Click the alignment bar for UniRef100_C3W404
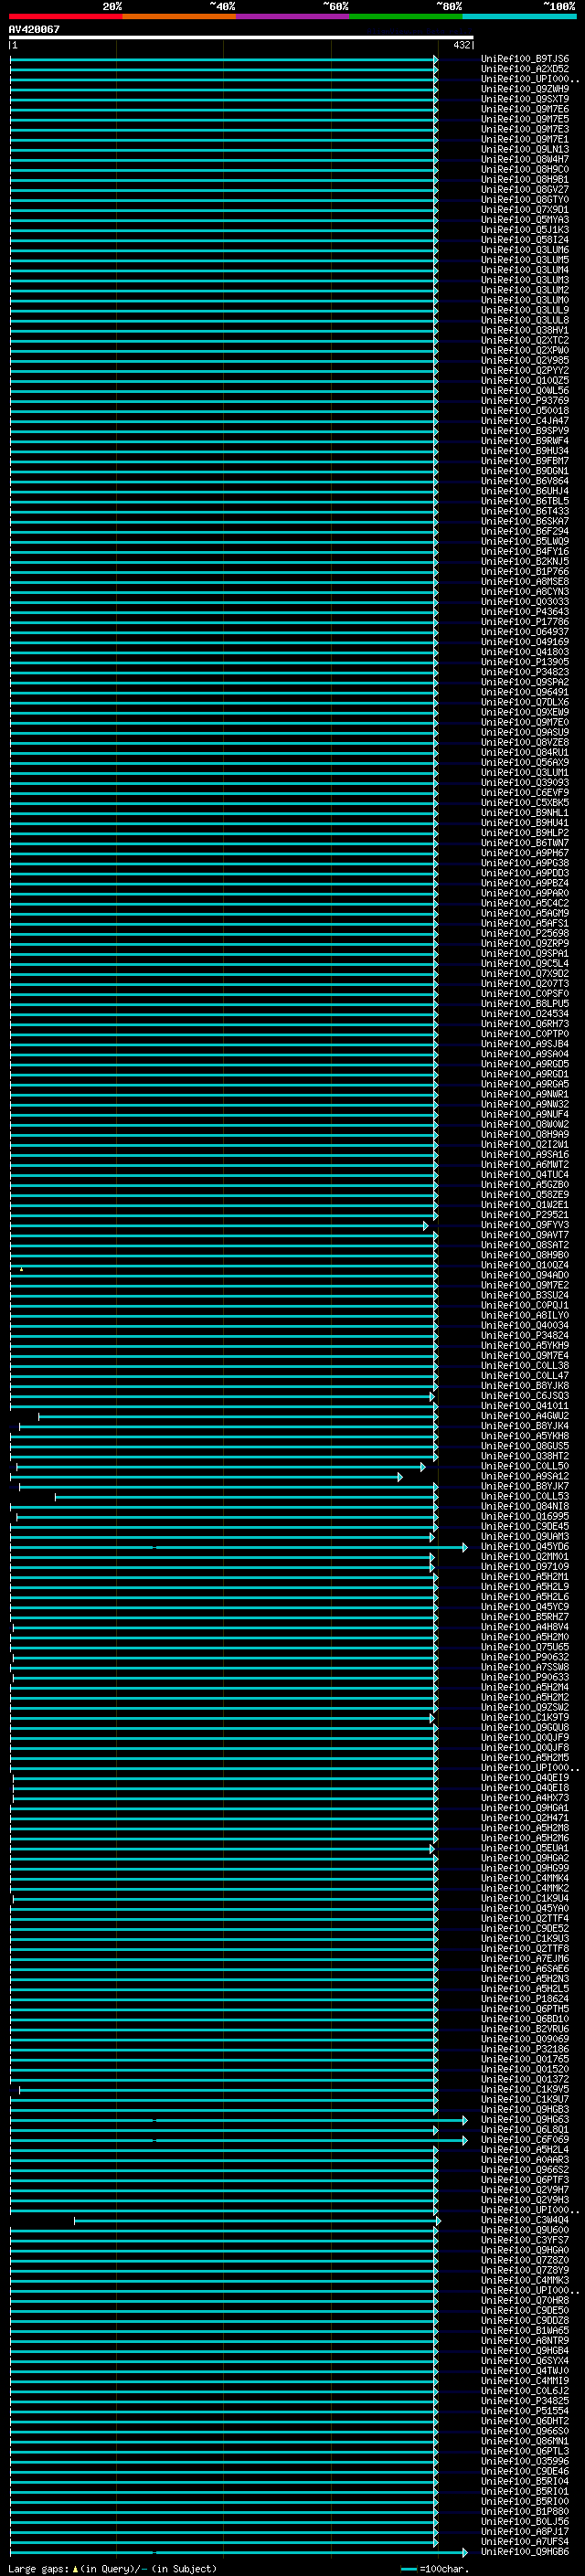This screenshot has width=585, height=2576. pos(257,2220)
